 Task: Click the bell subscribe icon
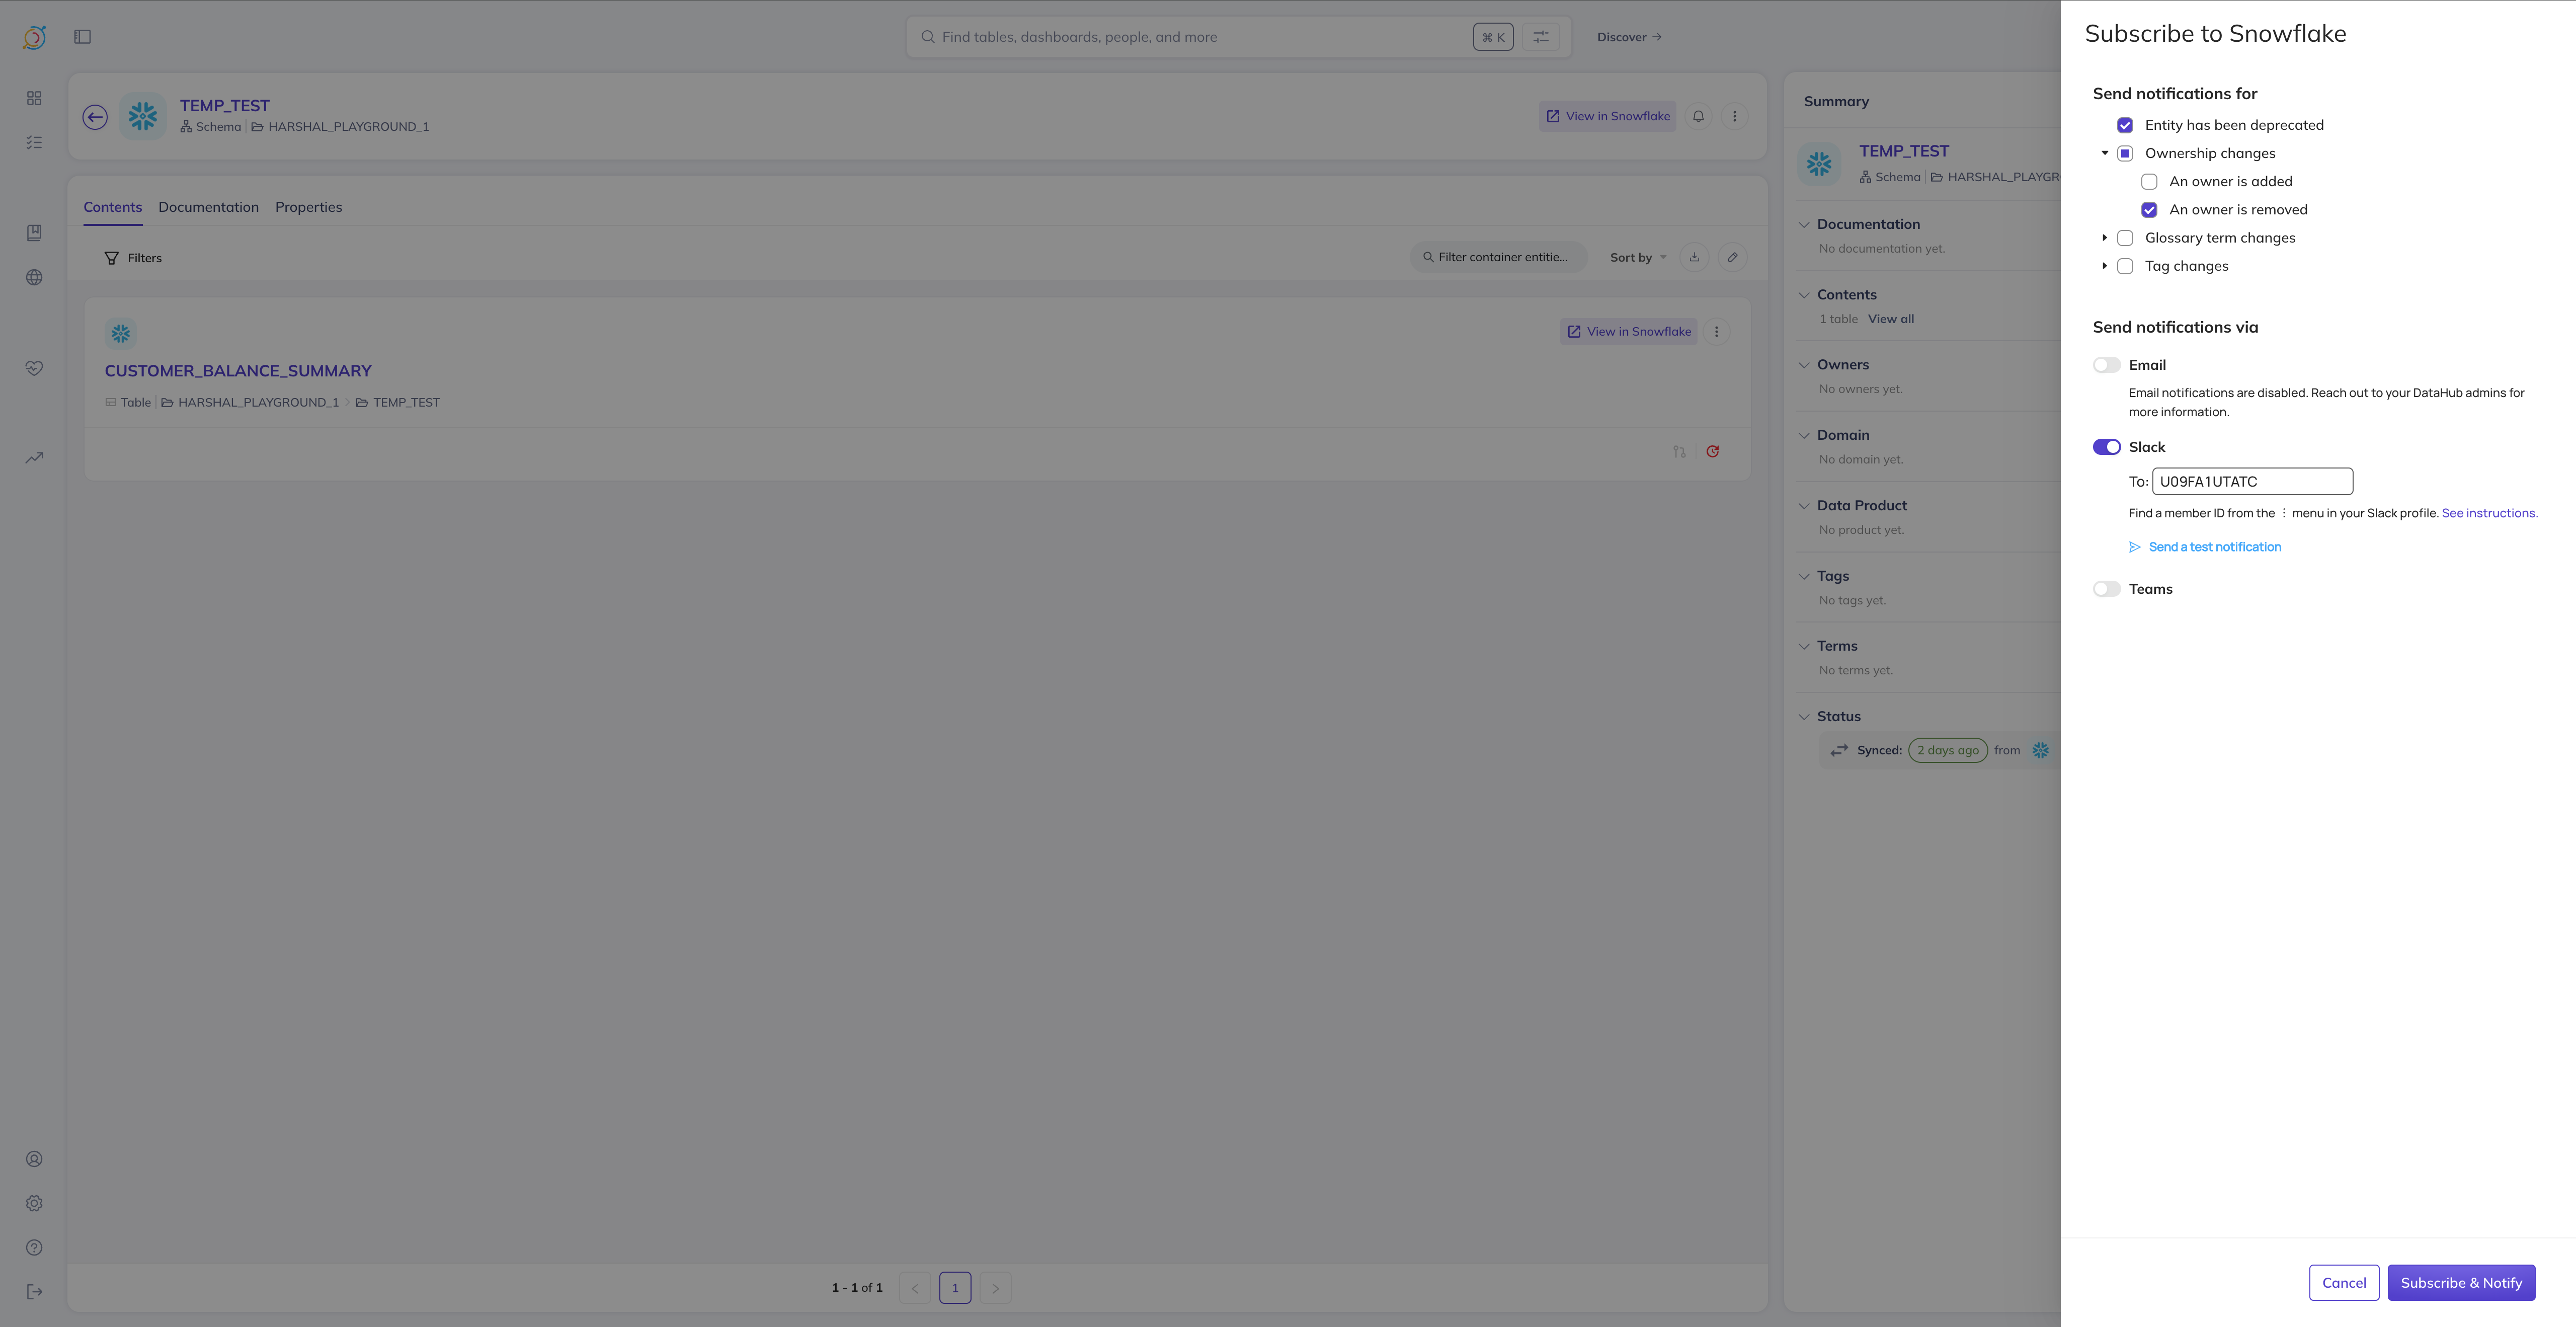click(x=1698, y=116)
